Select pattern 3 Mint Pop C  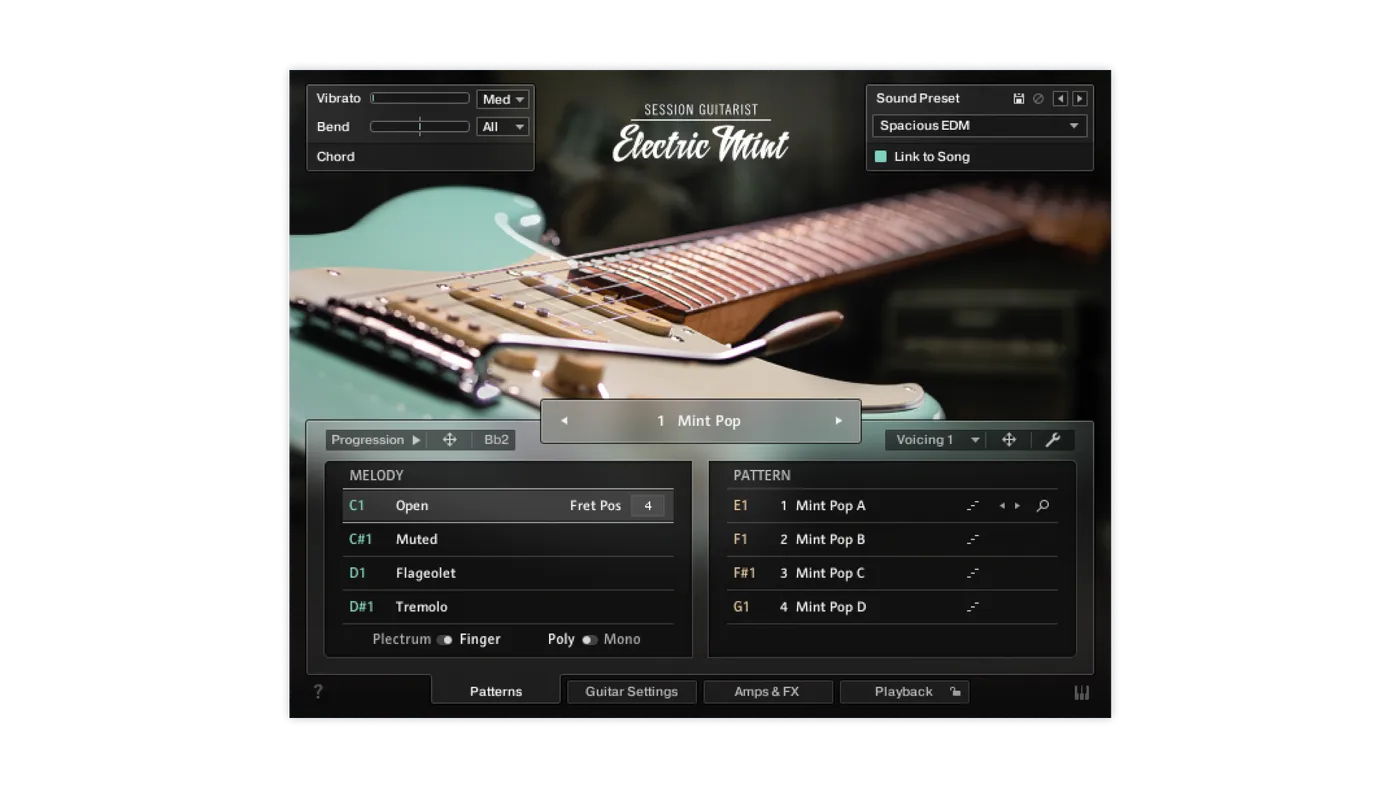892,573
